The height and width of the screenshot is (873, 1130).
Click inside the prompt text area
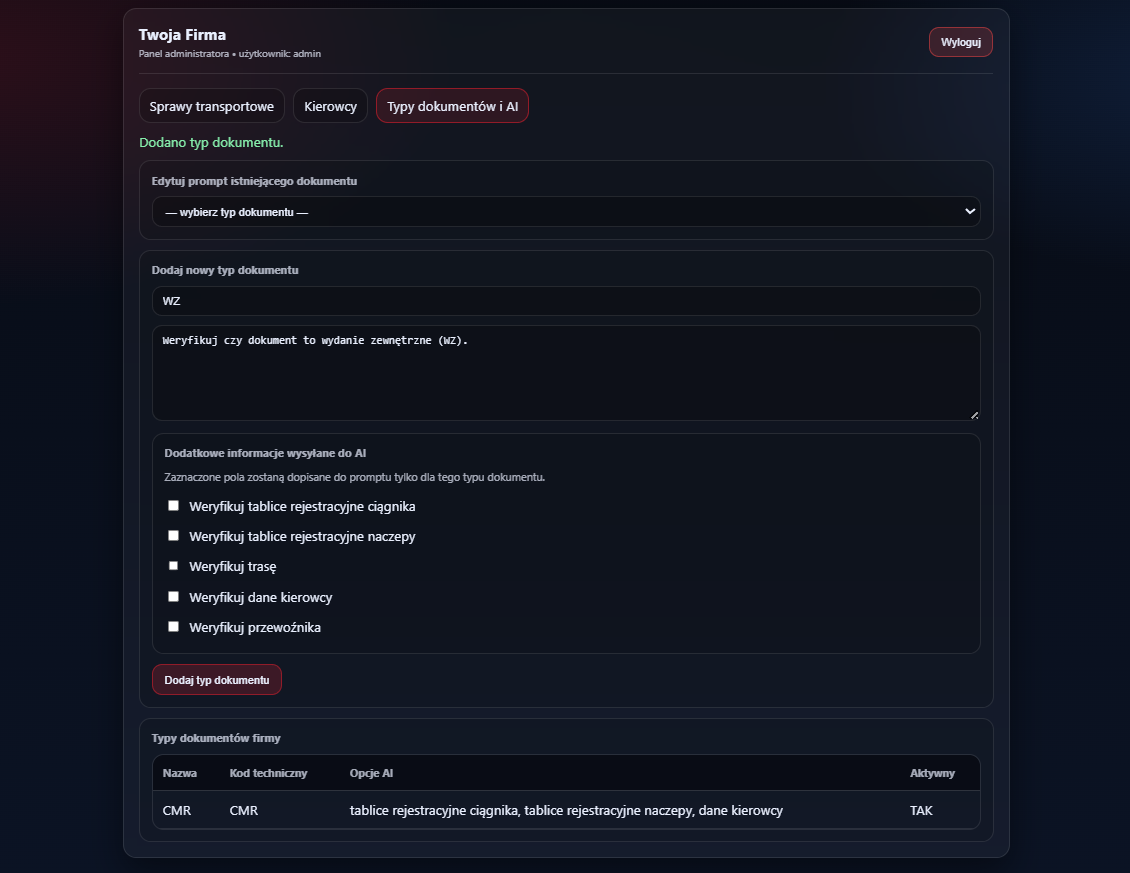click(566, 373)
